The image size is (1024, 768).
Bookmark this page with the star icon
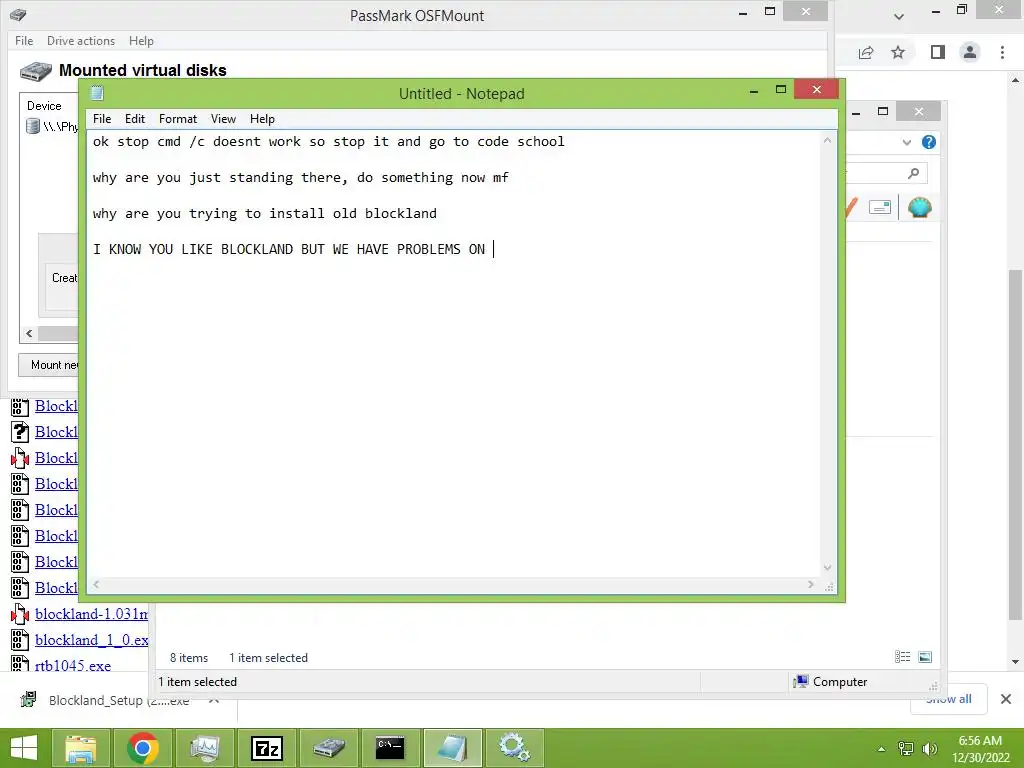pos(898,52)
